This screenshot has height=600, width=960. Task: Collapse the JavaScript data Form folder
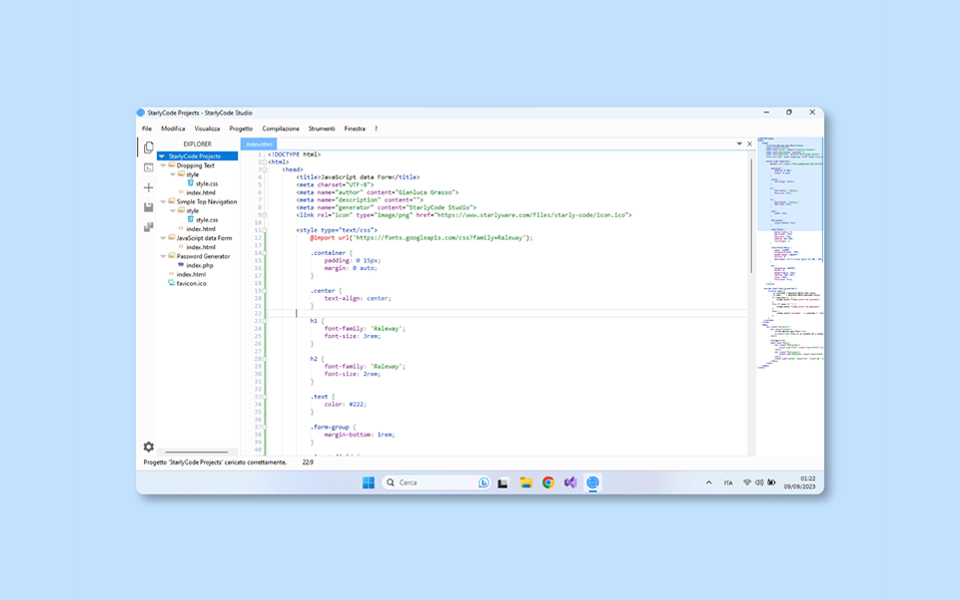pos(163,238)
